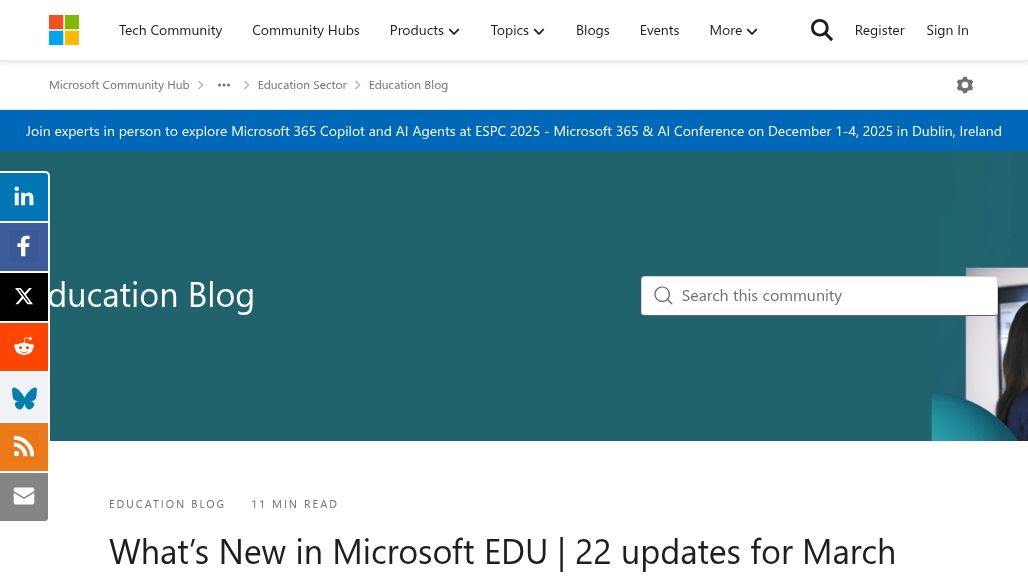The width and height of the screenshot is (1028, 578).
Task: Expand the More dropdown menu
Action: pos(733,30)
